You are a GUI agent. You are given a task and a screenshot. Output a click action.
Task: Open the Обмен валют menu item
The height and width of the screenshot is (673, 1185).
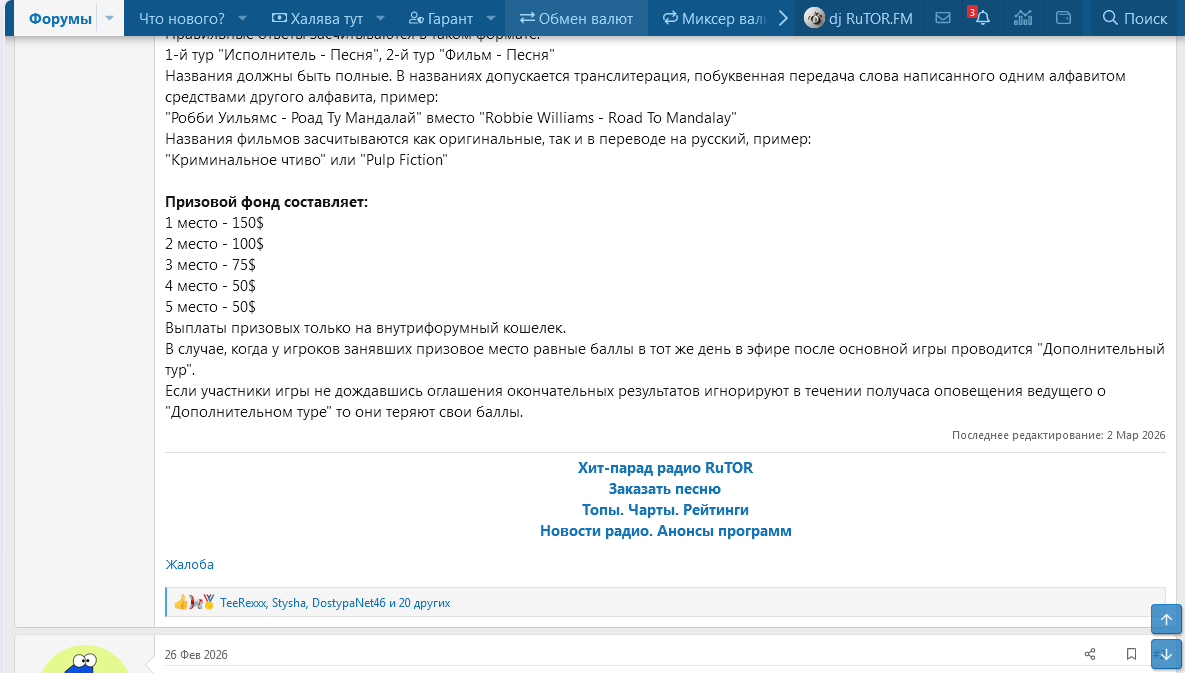(576, 18)
